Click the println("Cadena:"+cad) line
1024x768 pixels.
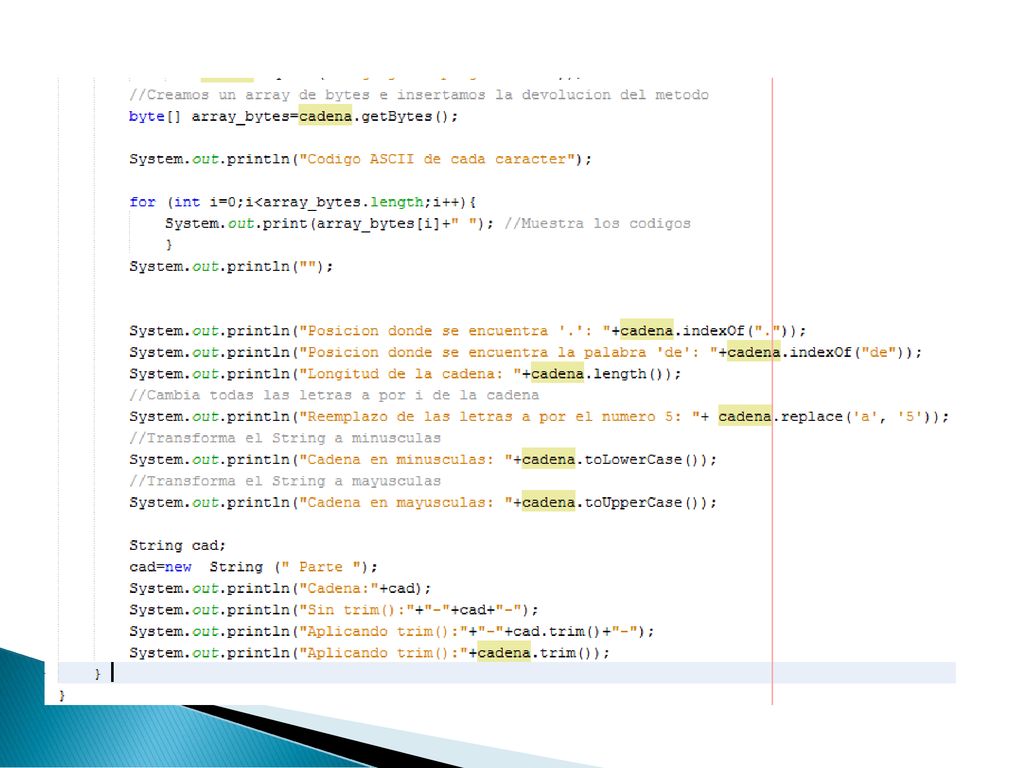(280, 588)
